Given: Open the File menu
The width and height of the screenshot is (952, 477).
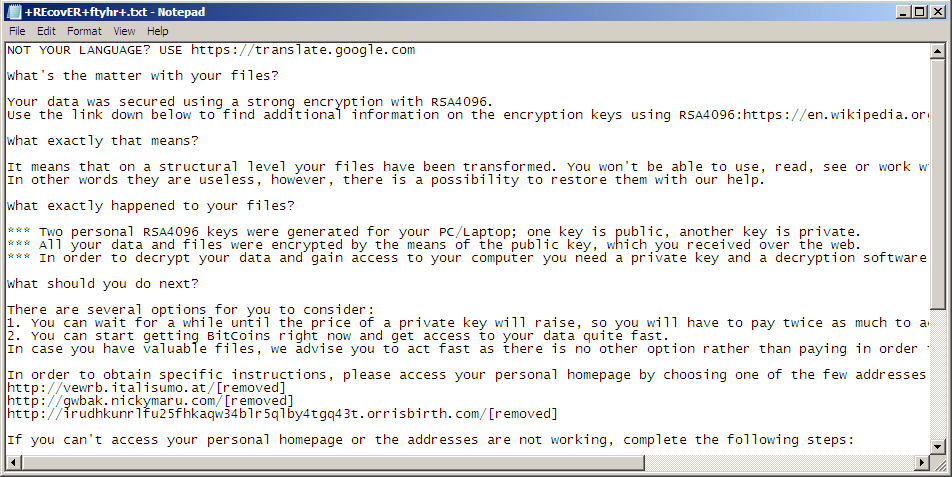Looking at the screenshot, I should click(x=17, y=31).
